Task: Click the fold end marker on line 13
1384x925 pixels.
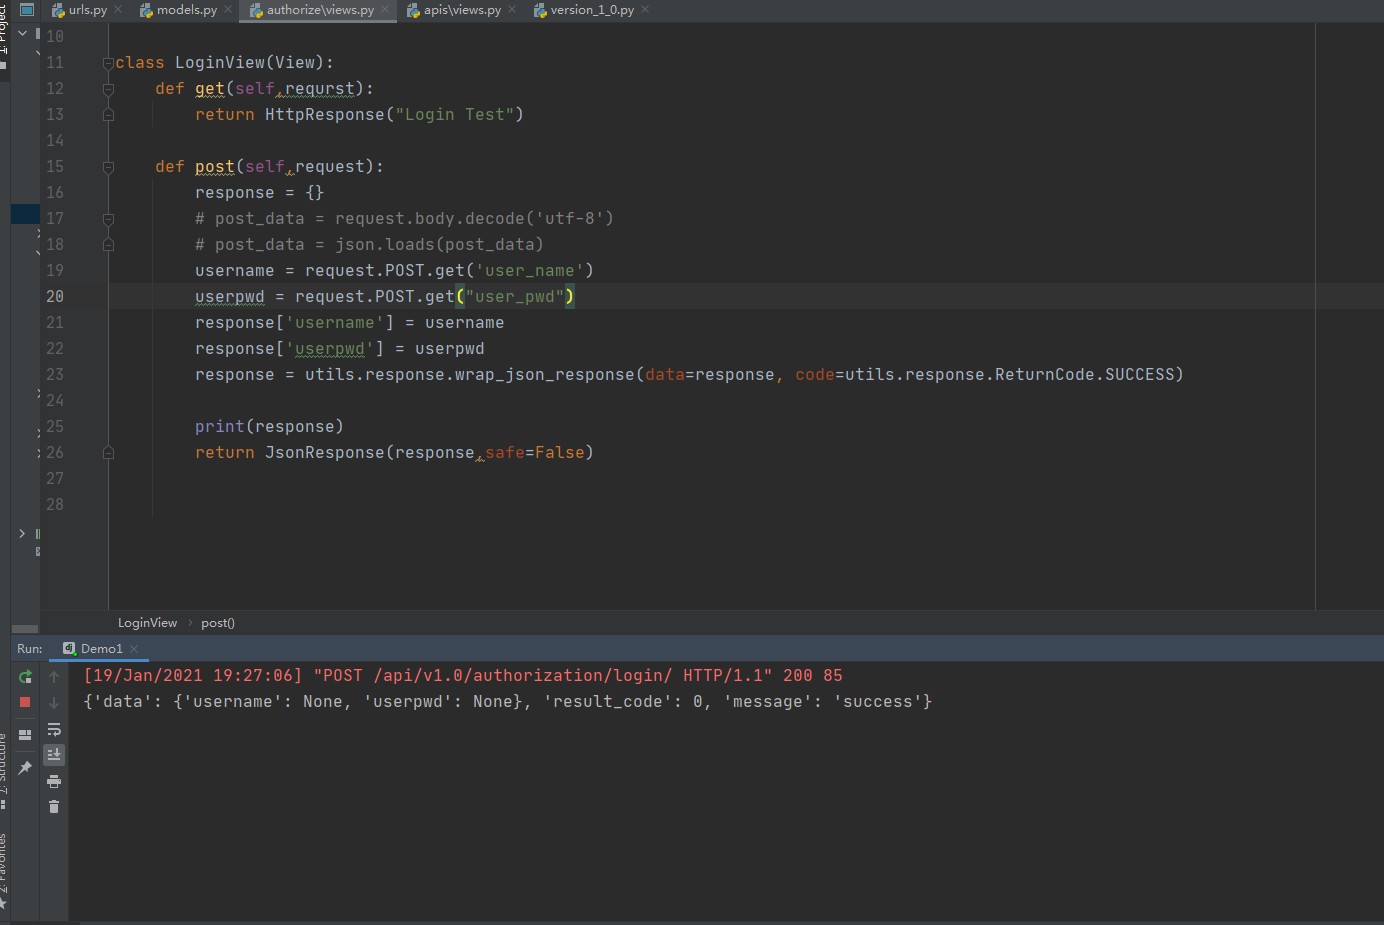Action: (x=108, y=115)
